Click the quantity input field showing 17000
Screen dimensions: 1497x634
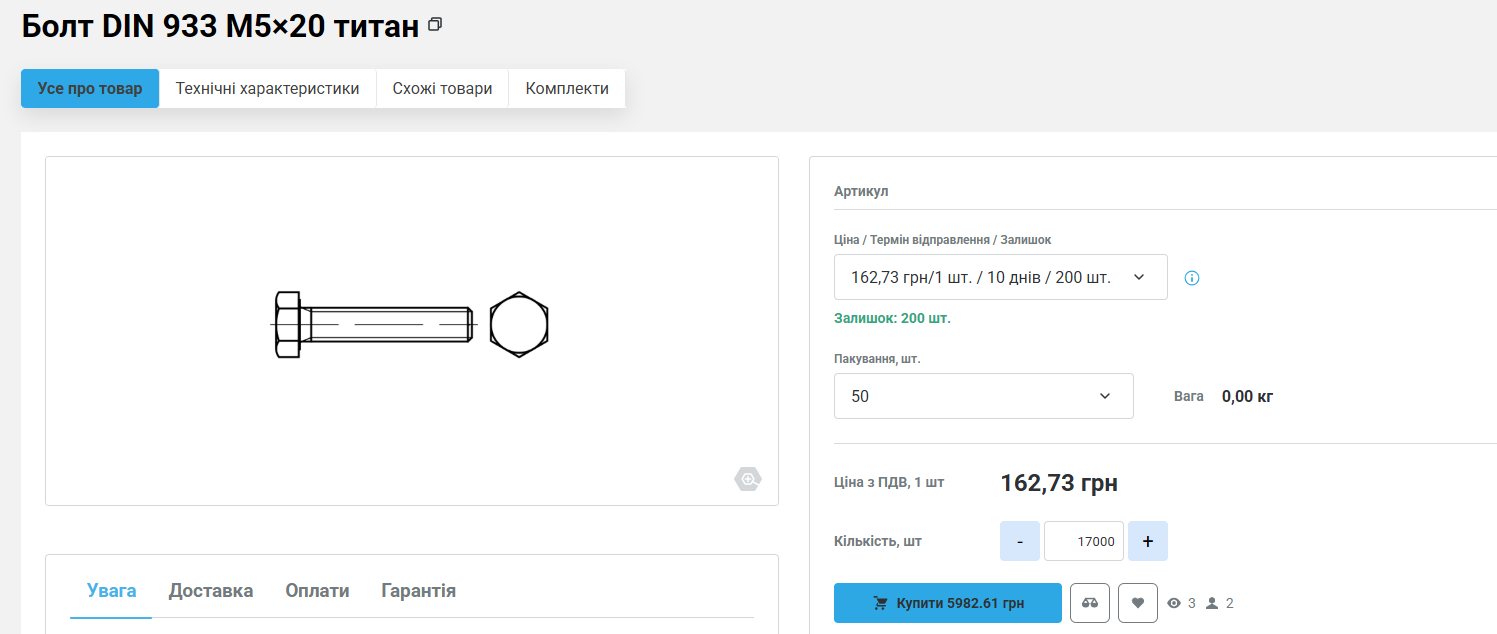pos(1083,541)
